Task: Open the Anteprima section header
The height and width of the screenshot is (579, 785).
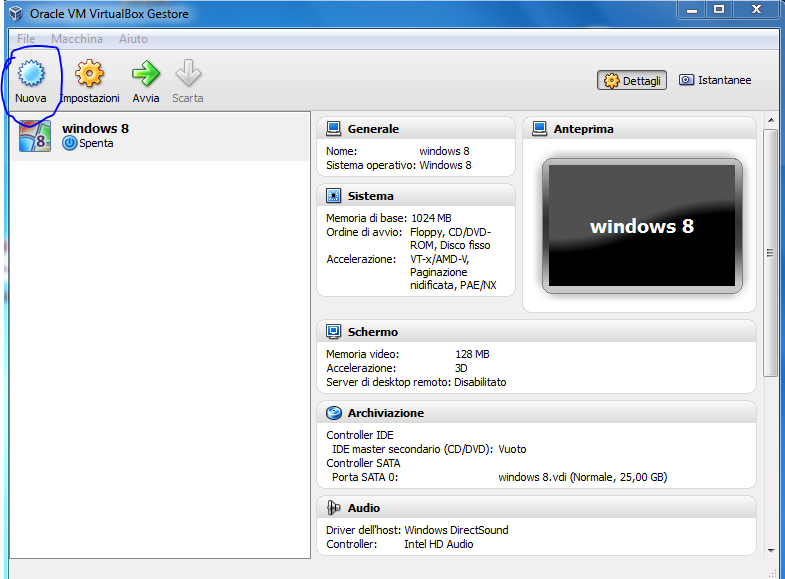Action: pos(583,129)
